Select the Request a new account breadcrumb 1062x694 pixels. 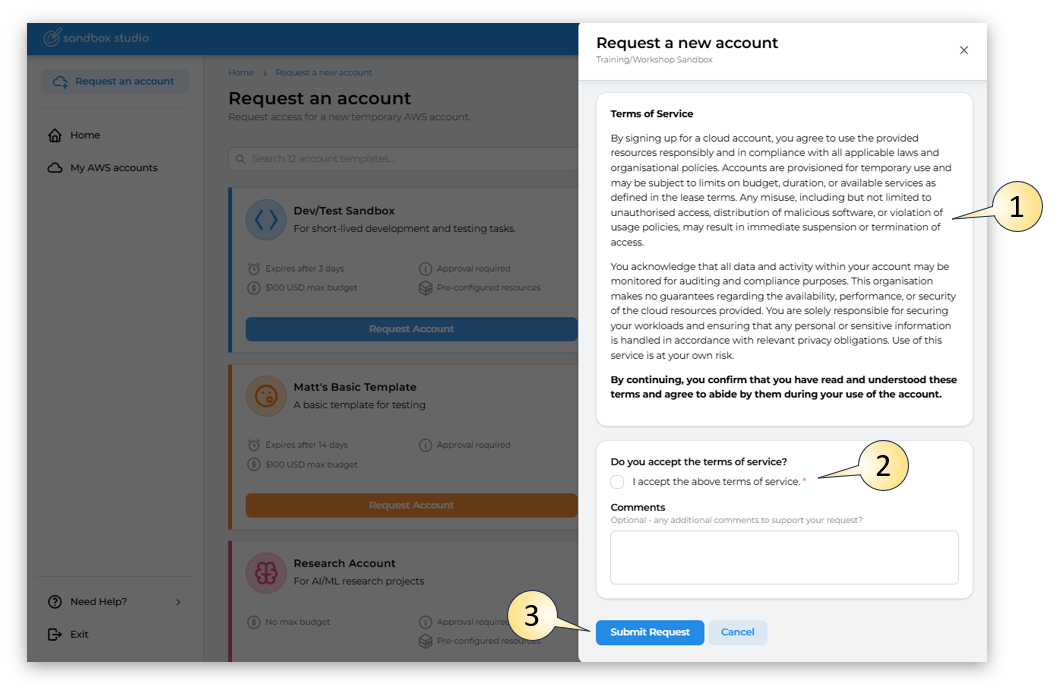[323, 72]
